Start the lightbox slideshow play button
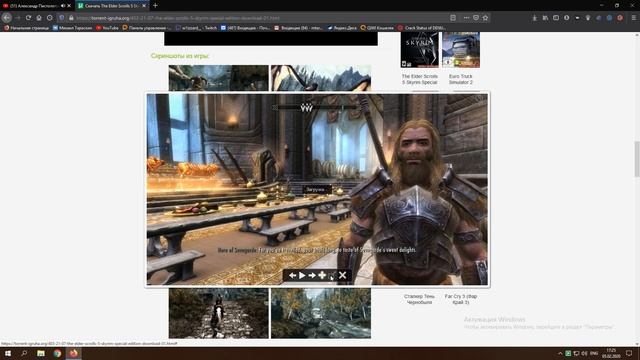 tap(302, 276)
